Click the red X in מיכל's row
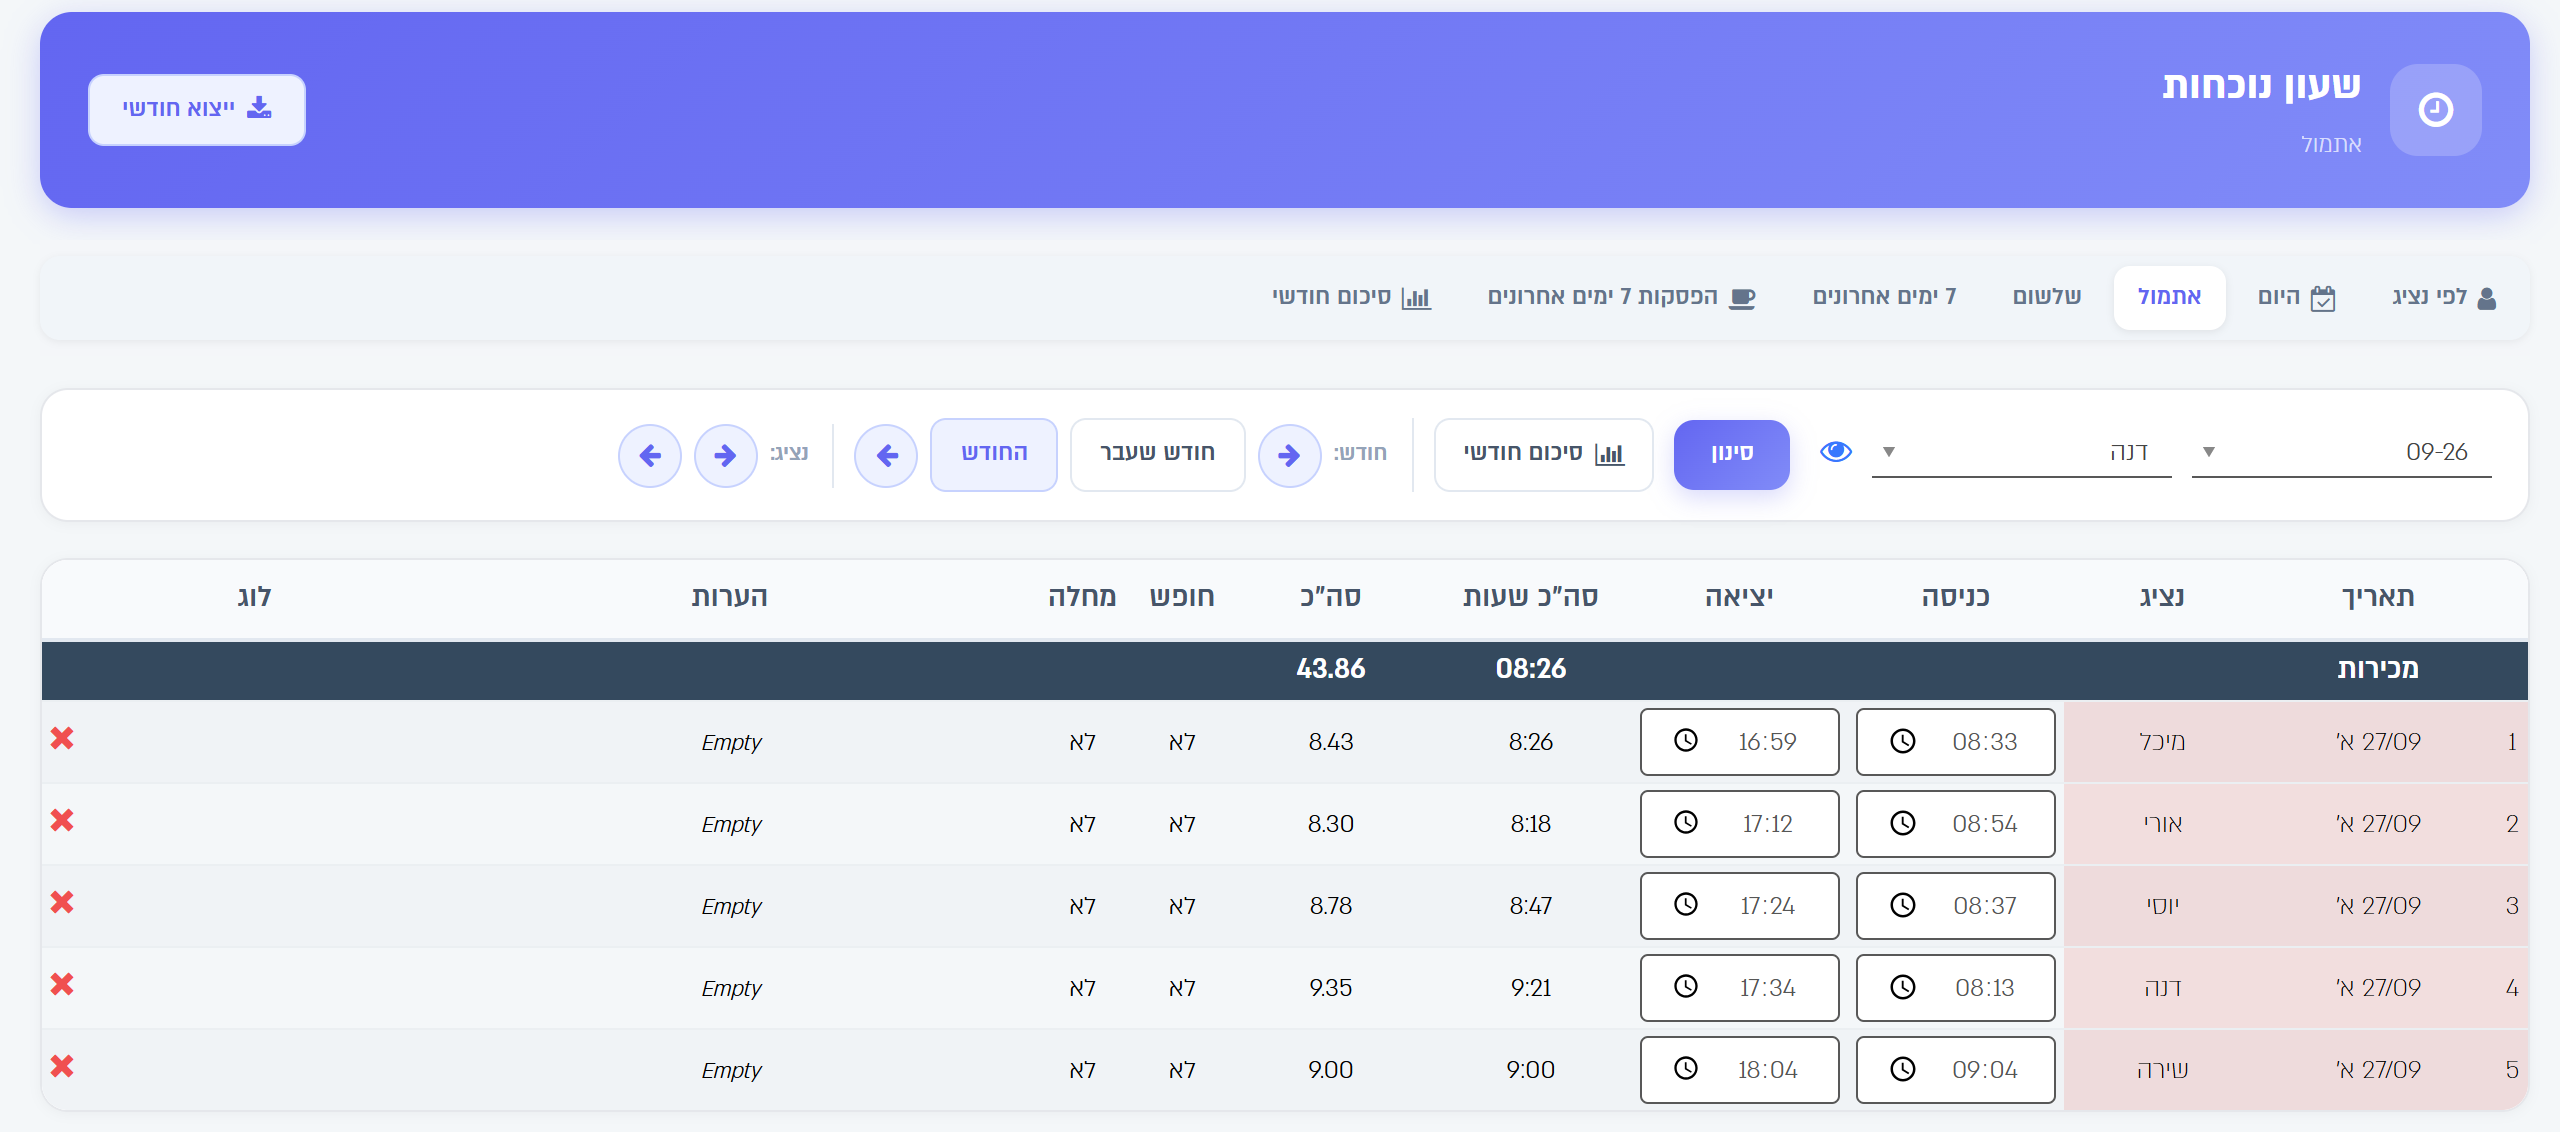The image size is (2560, 1132). [x=62, y=738]
